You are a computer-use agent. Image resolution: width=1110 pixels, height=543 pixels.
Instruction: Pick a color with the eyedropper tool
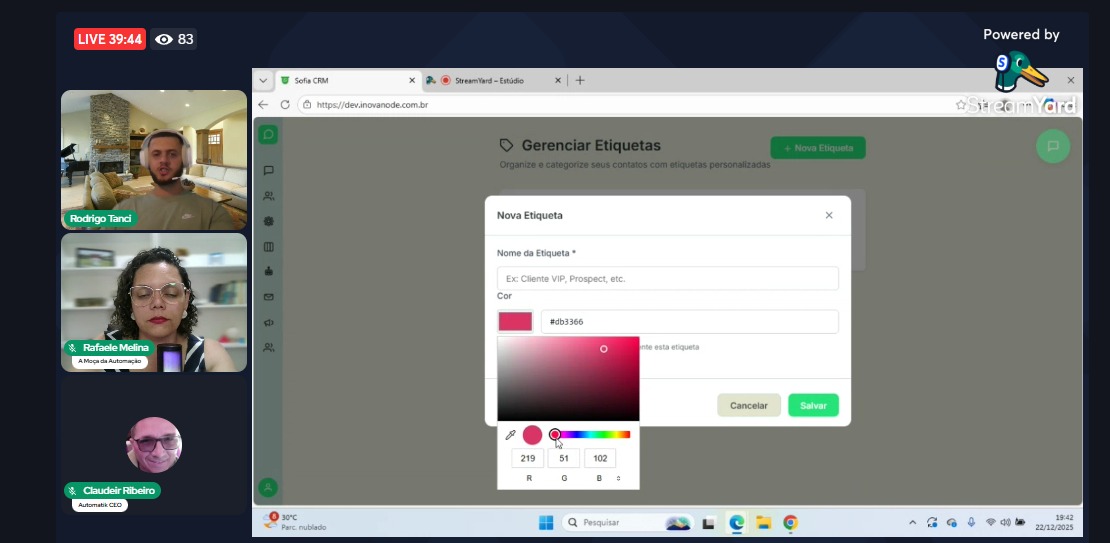pos(510,435)
